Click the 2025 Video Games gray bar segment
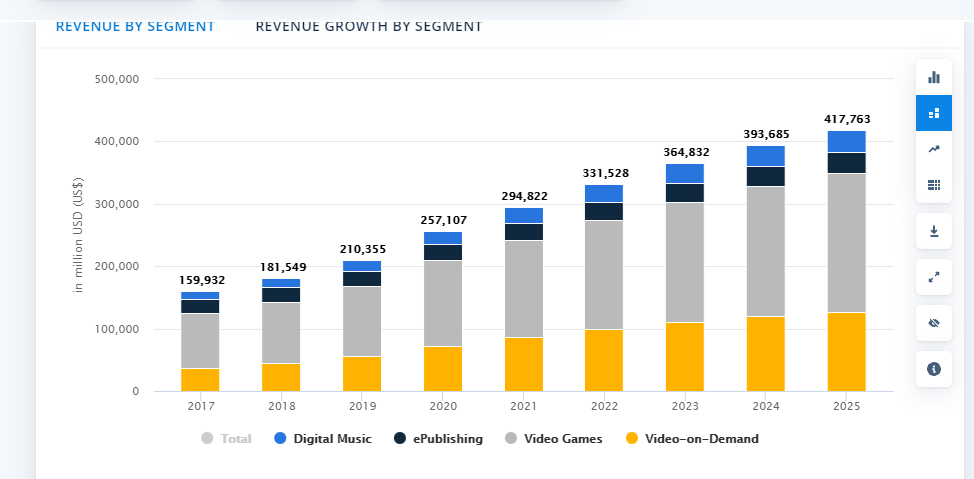The width and height of the screenshot is (974, 479). 846,243
